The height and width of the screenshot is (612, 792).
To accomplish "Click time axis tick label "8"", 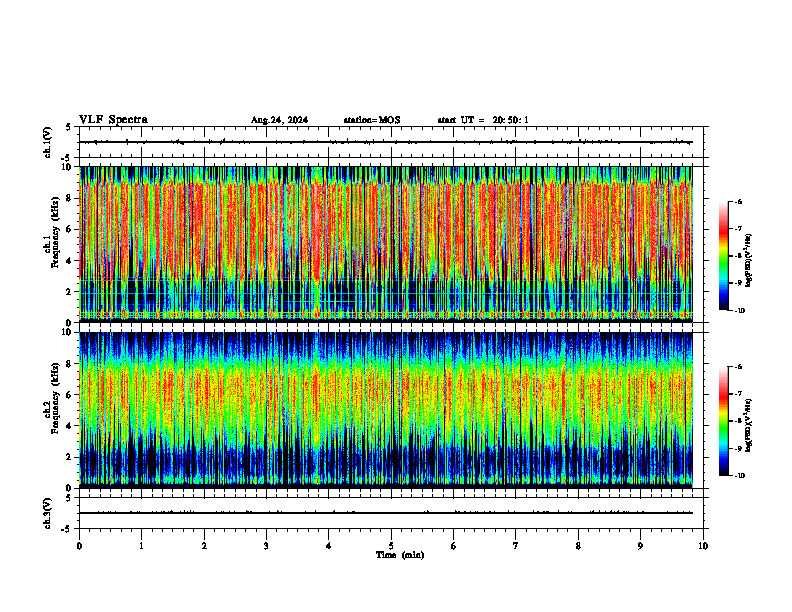I will (578, 546).
